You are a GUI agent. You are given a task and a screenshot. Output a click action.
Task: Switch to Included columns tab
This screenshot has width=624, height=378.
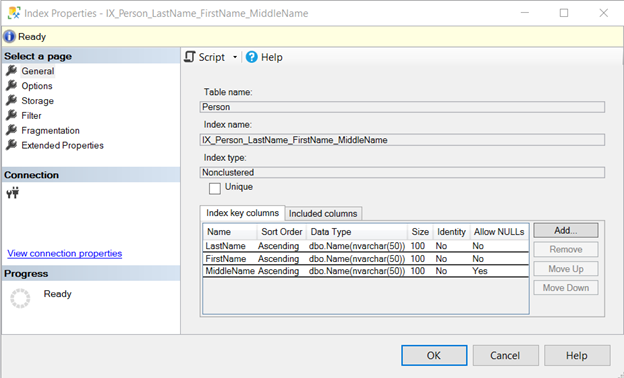point(323,214)
